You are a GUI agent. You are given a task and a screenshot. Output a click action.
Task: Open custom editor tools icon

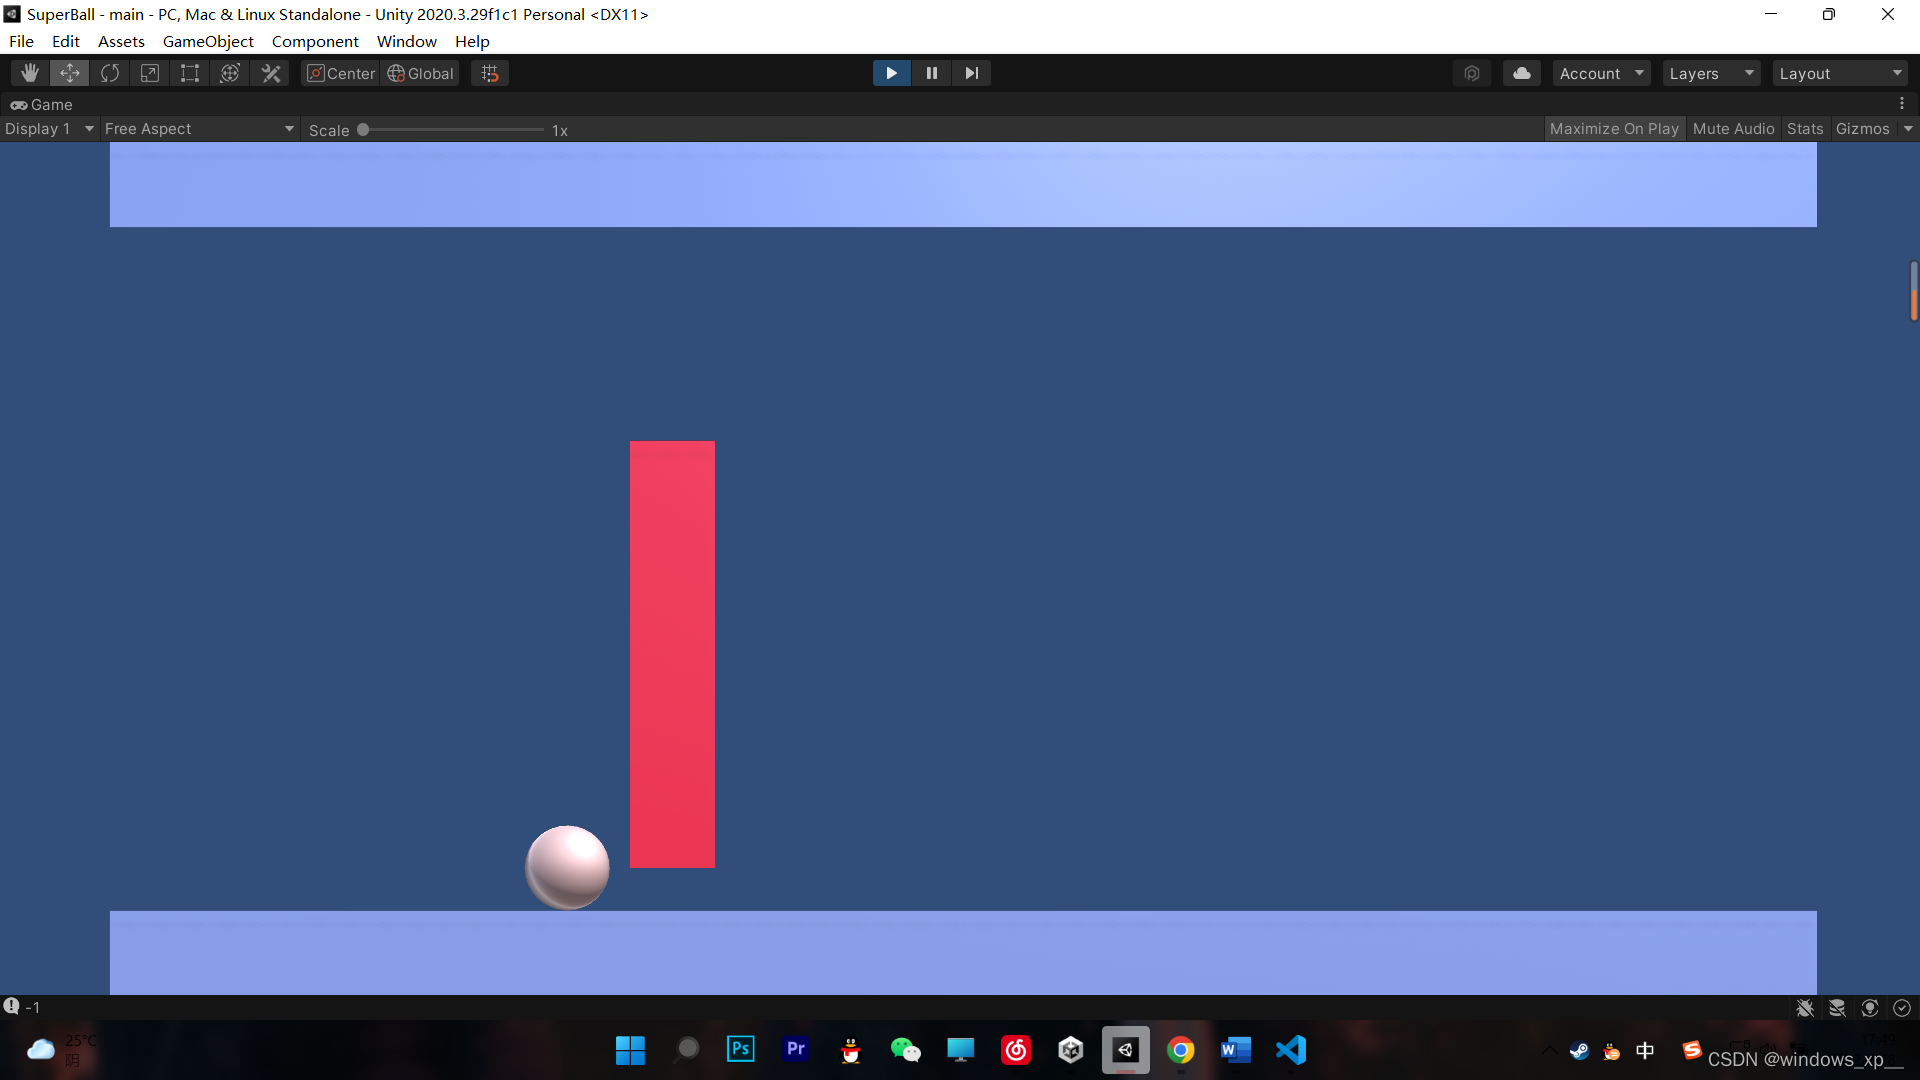pos(271,73)
